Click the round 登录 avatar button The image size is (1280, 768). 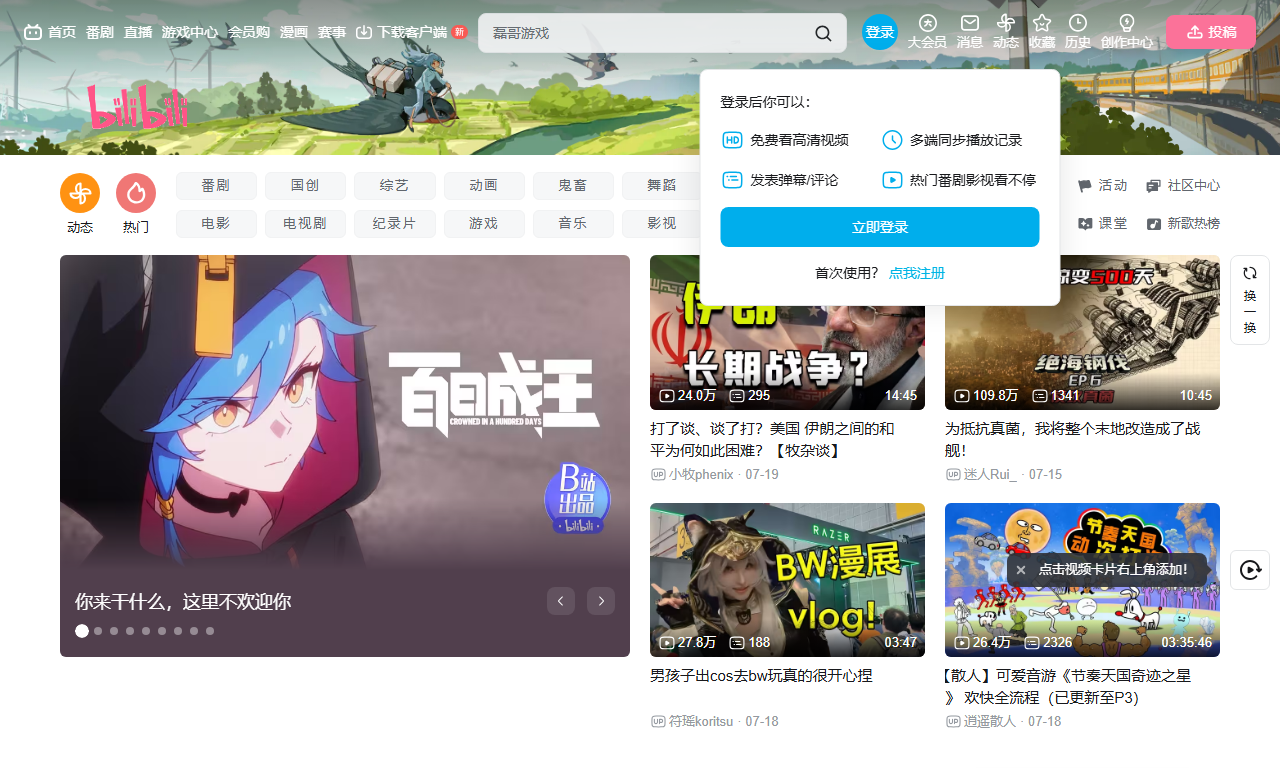coord(880,32)
